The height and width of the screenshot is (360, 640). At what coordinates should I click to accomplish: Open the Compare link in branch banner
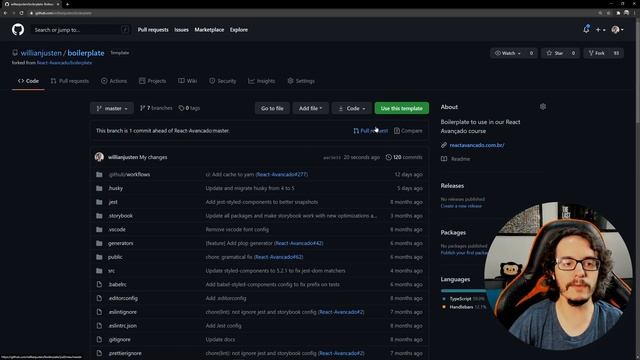(408, 131)
